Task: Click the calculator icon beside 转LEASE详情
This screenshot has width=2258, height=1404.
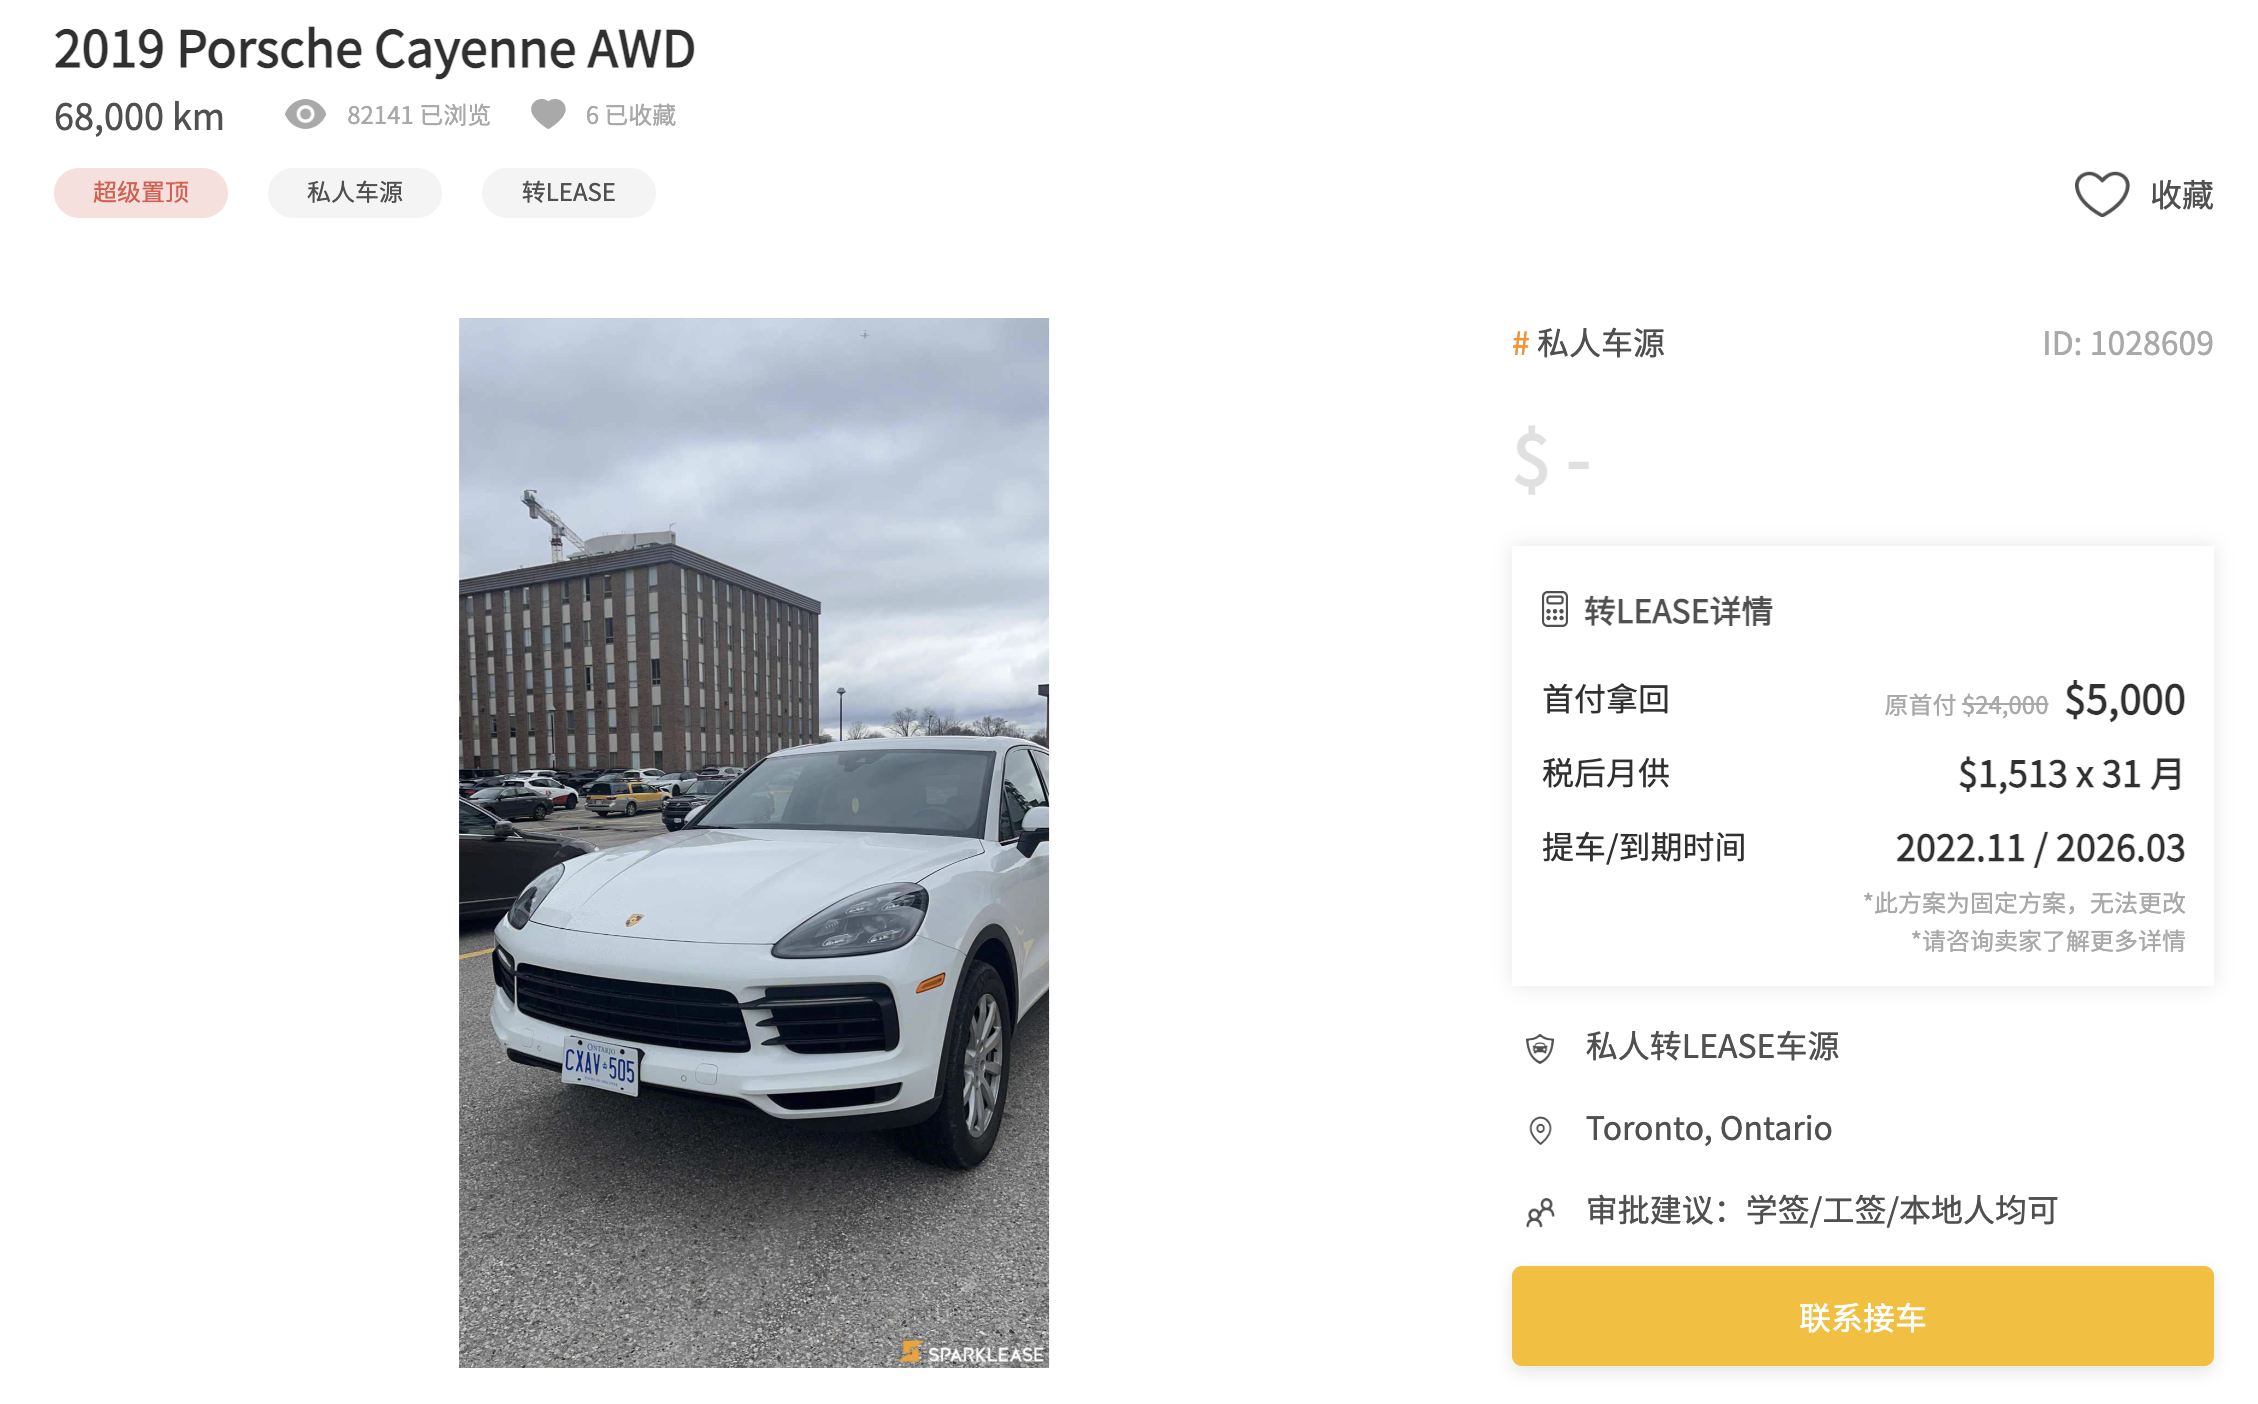Action: tap(1554, 609)
